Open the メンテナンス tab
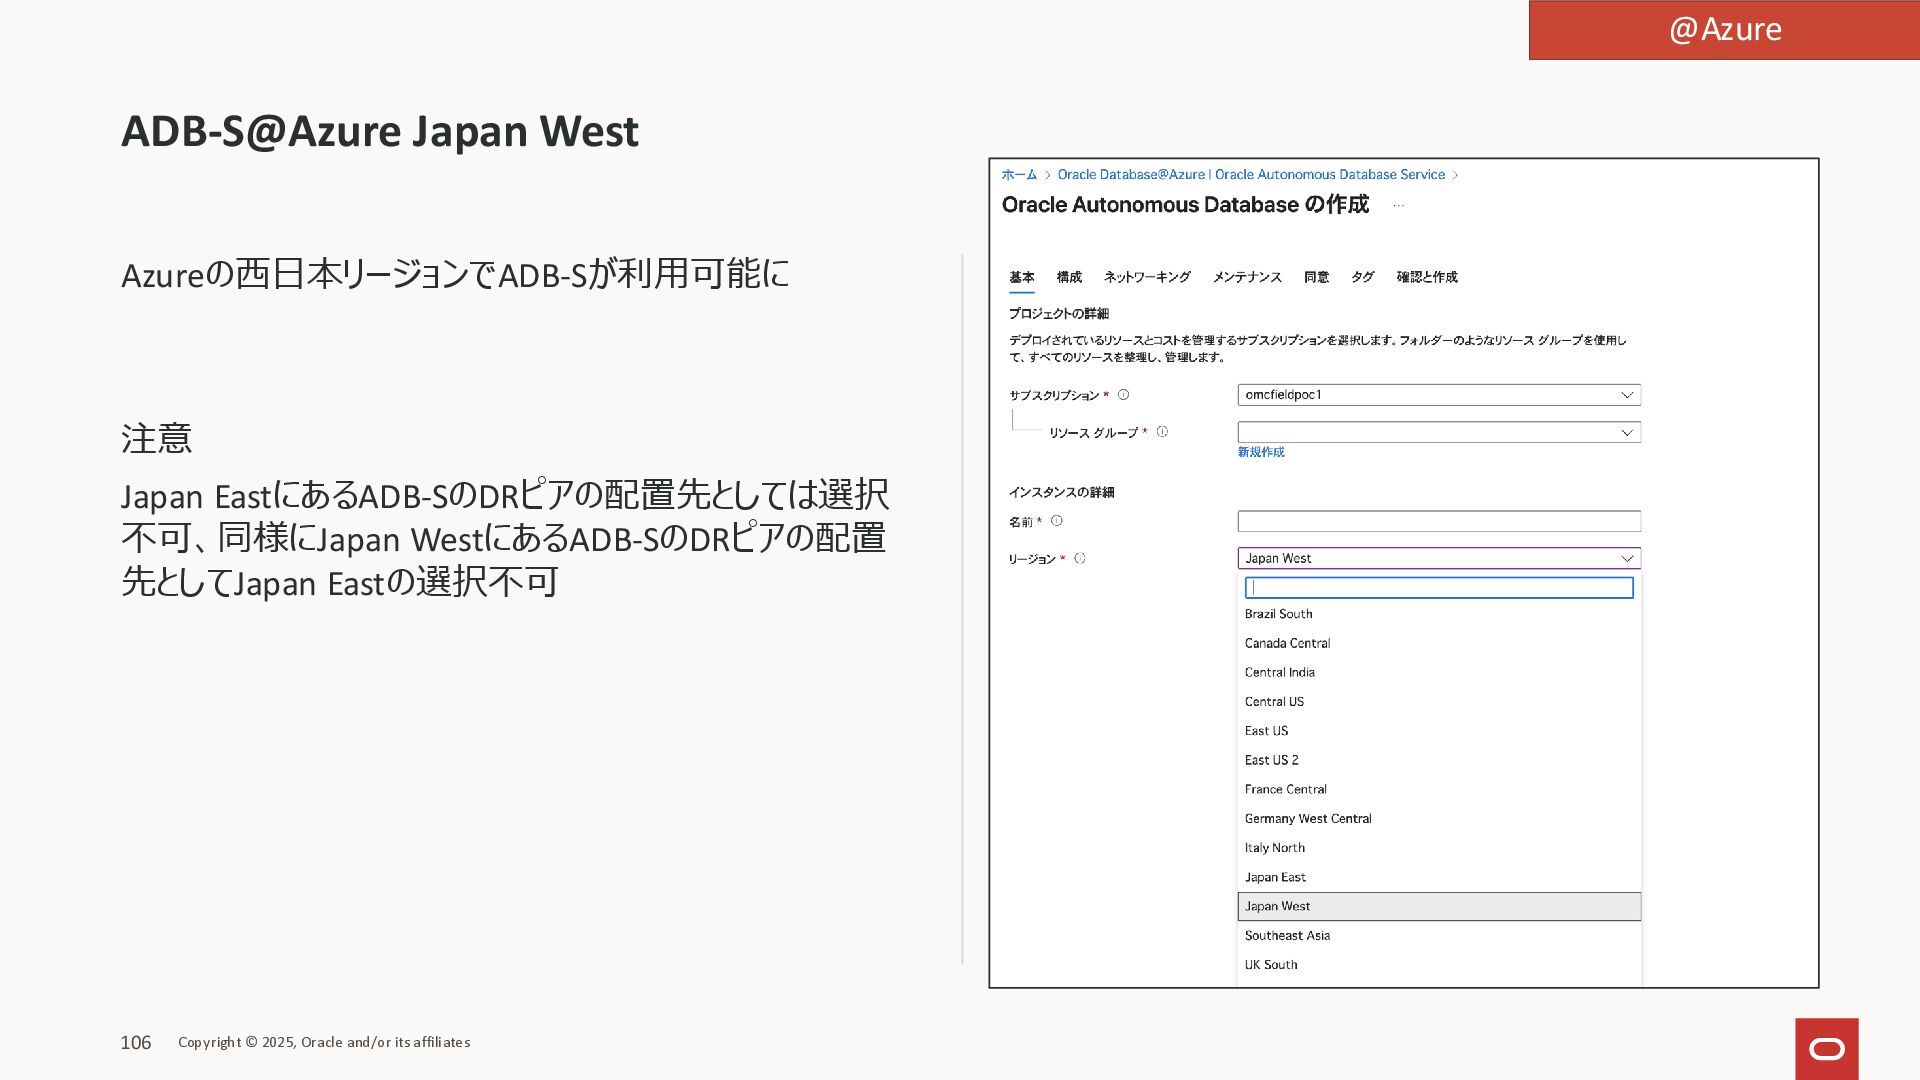This screenshot has width=1920, height=1080. click(x=1246, y=277)
